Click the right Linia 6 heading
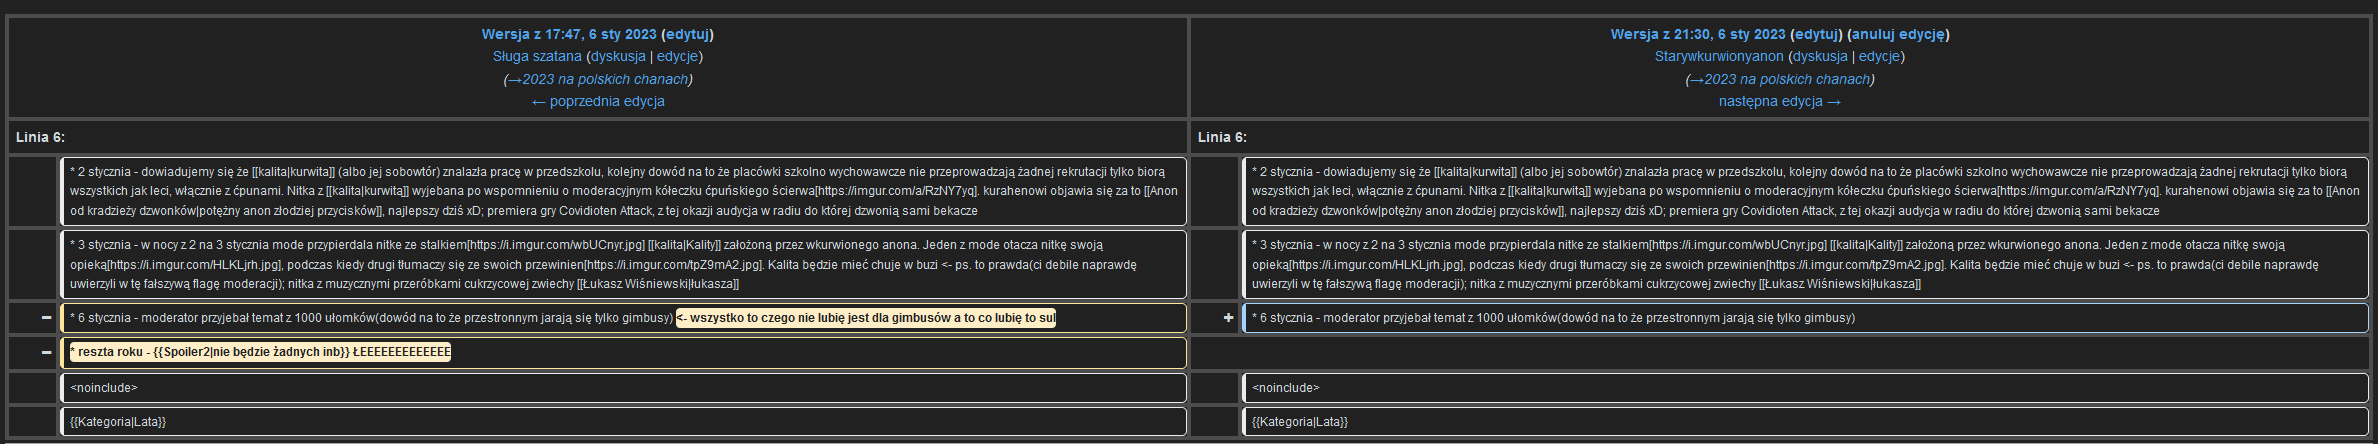This screenshot has width=2378, height=444. [1222, 137]
